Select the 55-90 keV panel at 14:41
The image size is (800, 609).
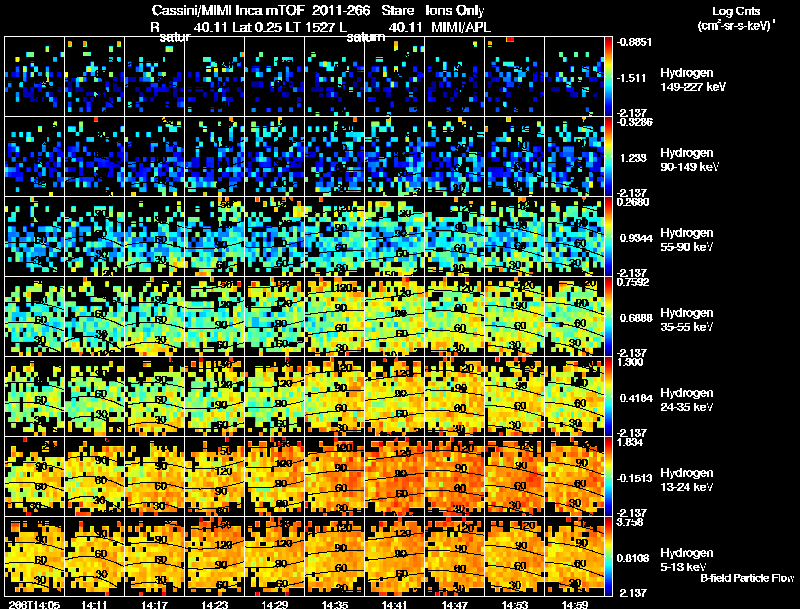point(395,237)
